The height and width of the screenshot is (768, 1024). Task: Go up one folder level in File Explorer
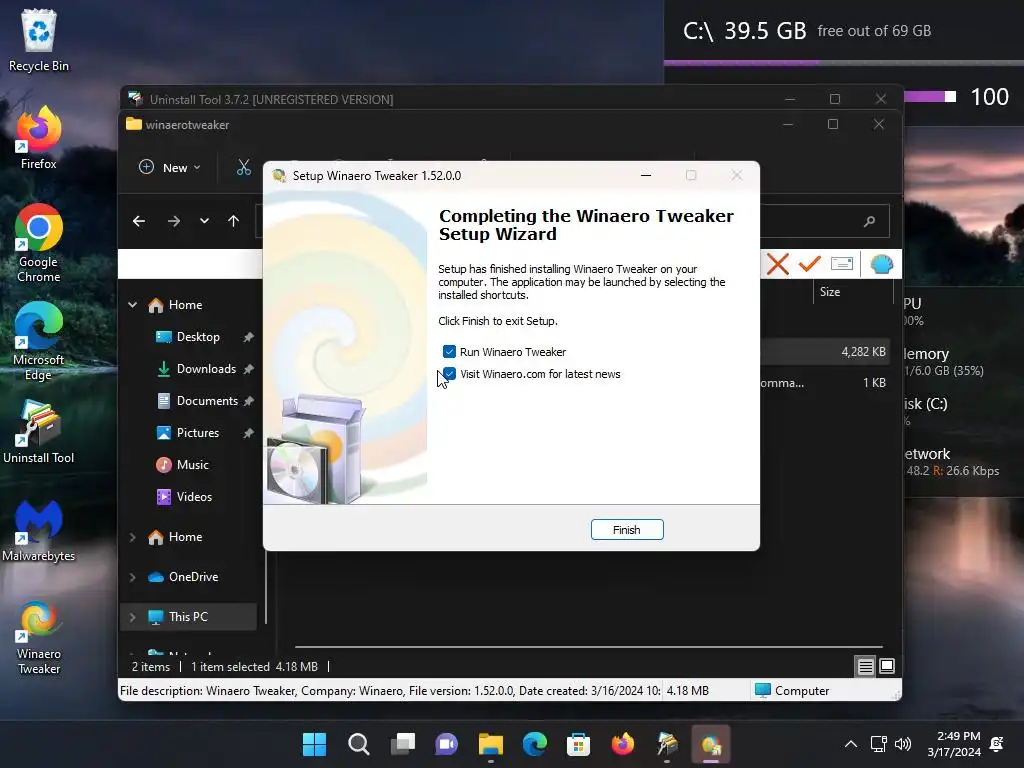pyautogui.click(x=233, y=221)
